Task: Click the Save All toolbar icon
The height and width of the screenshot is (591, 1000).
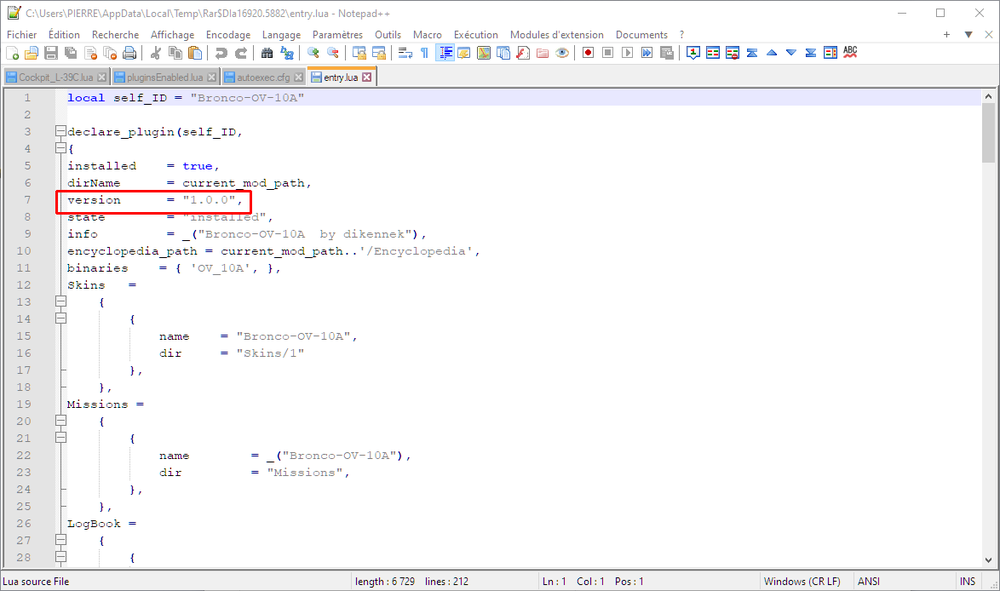Action: pos(71,53)
